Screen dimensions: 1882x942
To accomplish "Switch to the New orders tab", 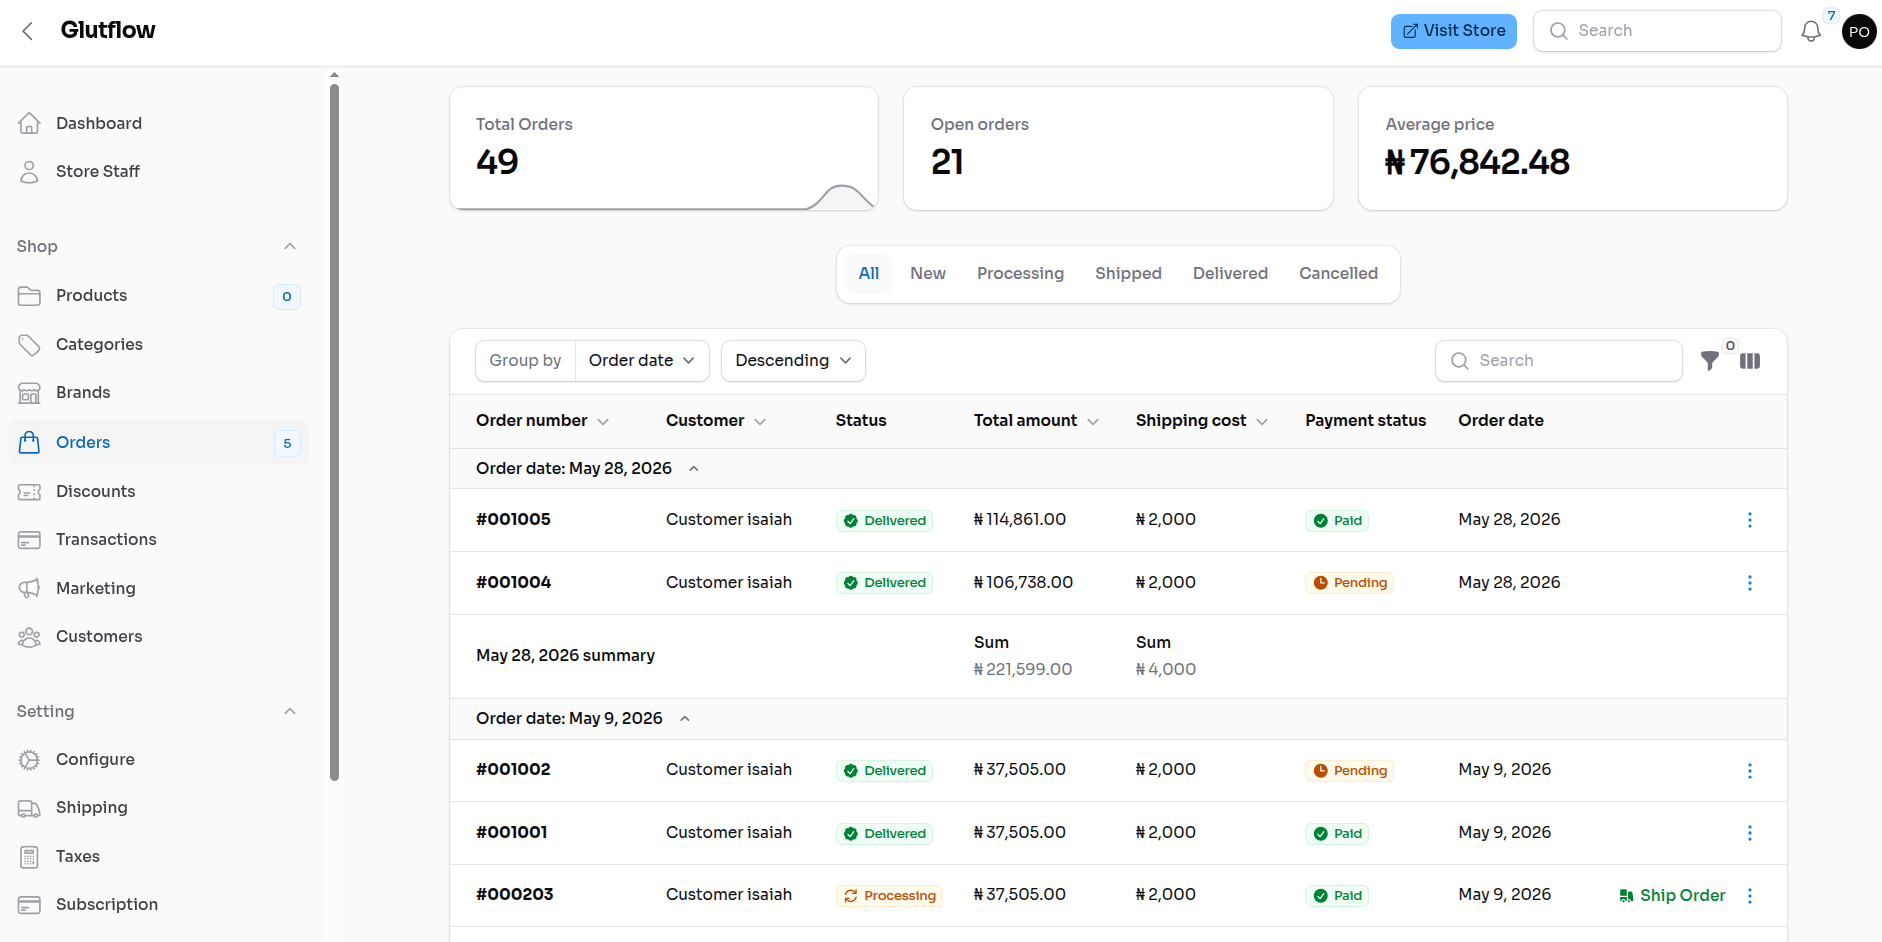I will coord(928,274).
